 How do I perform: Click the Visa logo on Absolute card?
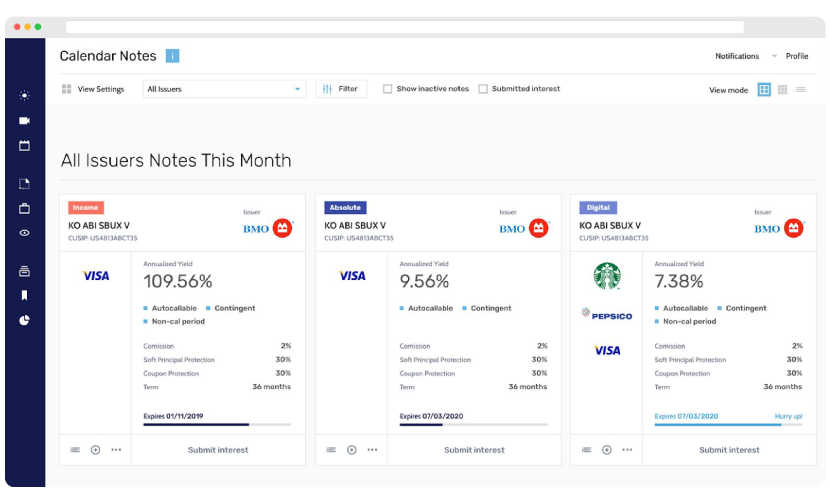352,276
